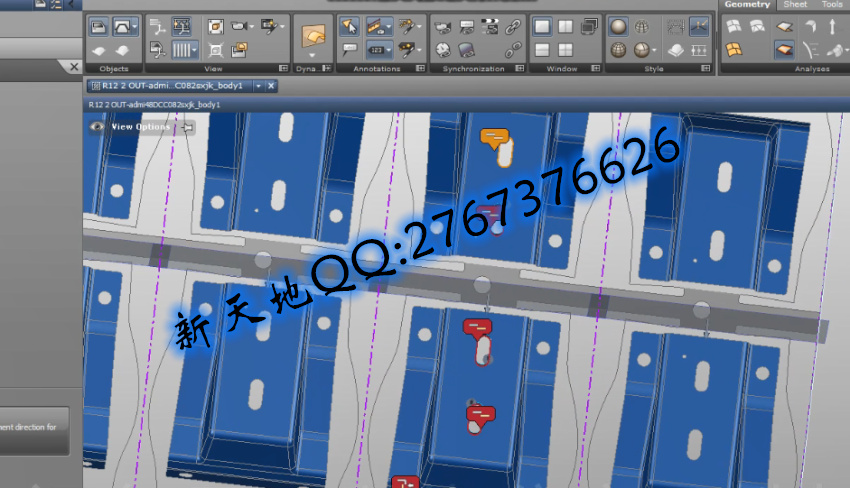Pin the View Options bar
850x488 pixels.
pyautogui.click(x=187, y=127)
